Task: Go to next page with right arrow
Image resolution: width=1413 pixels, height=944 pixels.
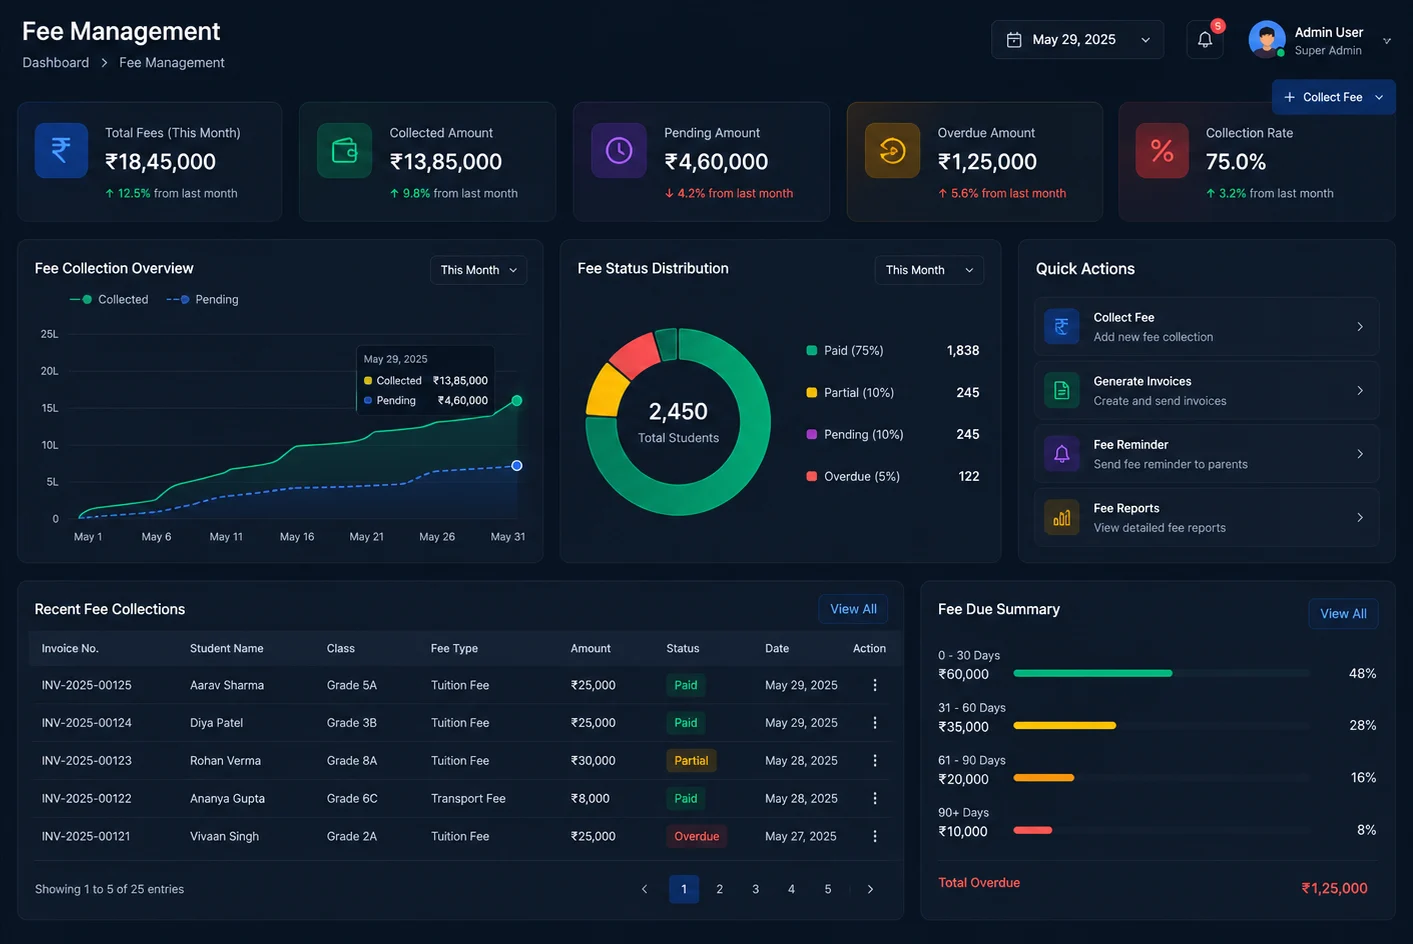Action: pyautogui.click(x=870, y=889)
